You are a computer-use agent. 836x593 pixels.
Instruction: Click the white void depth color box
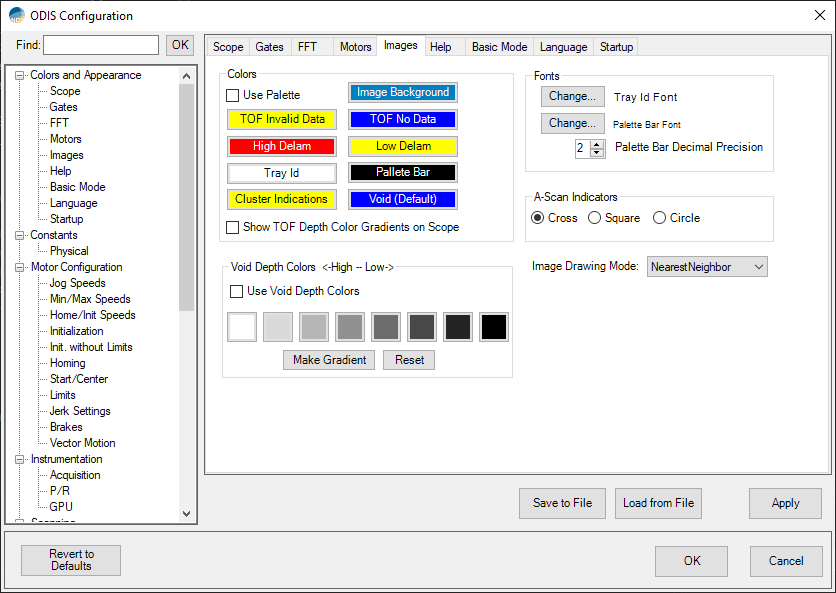coord(242,327)
